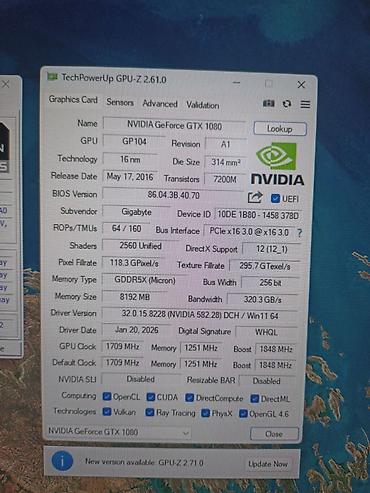Switch to the Validation tab
This screenshot has height=493, width=370.
(203, 105)
